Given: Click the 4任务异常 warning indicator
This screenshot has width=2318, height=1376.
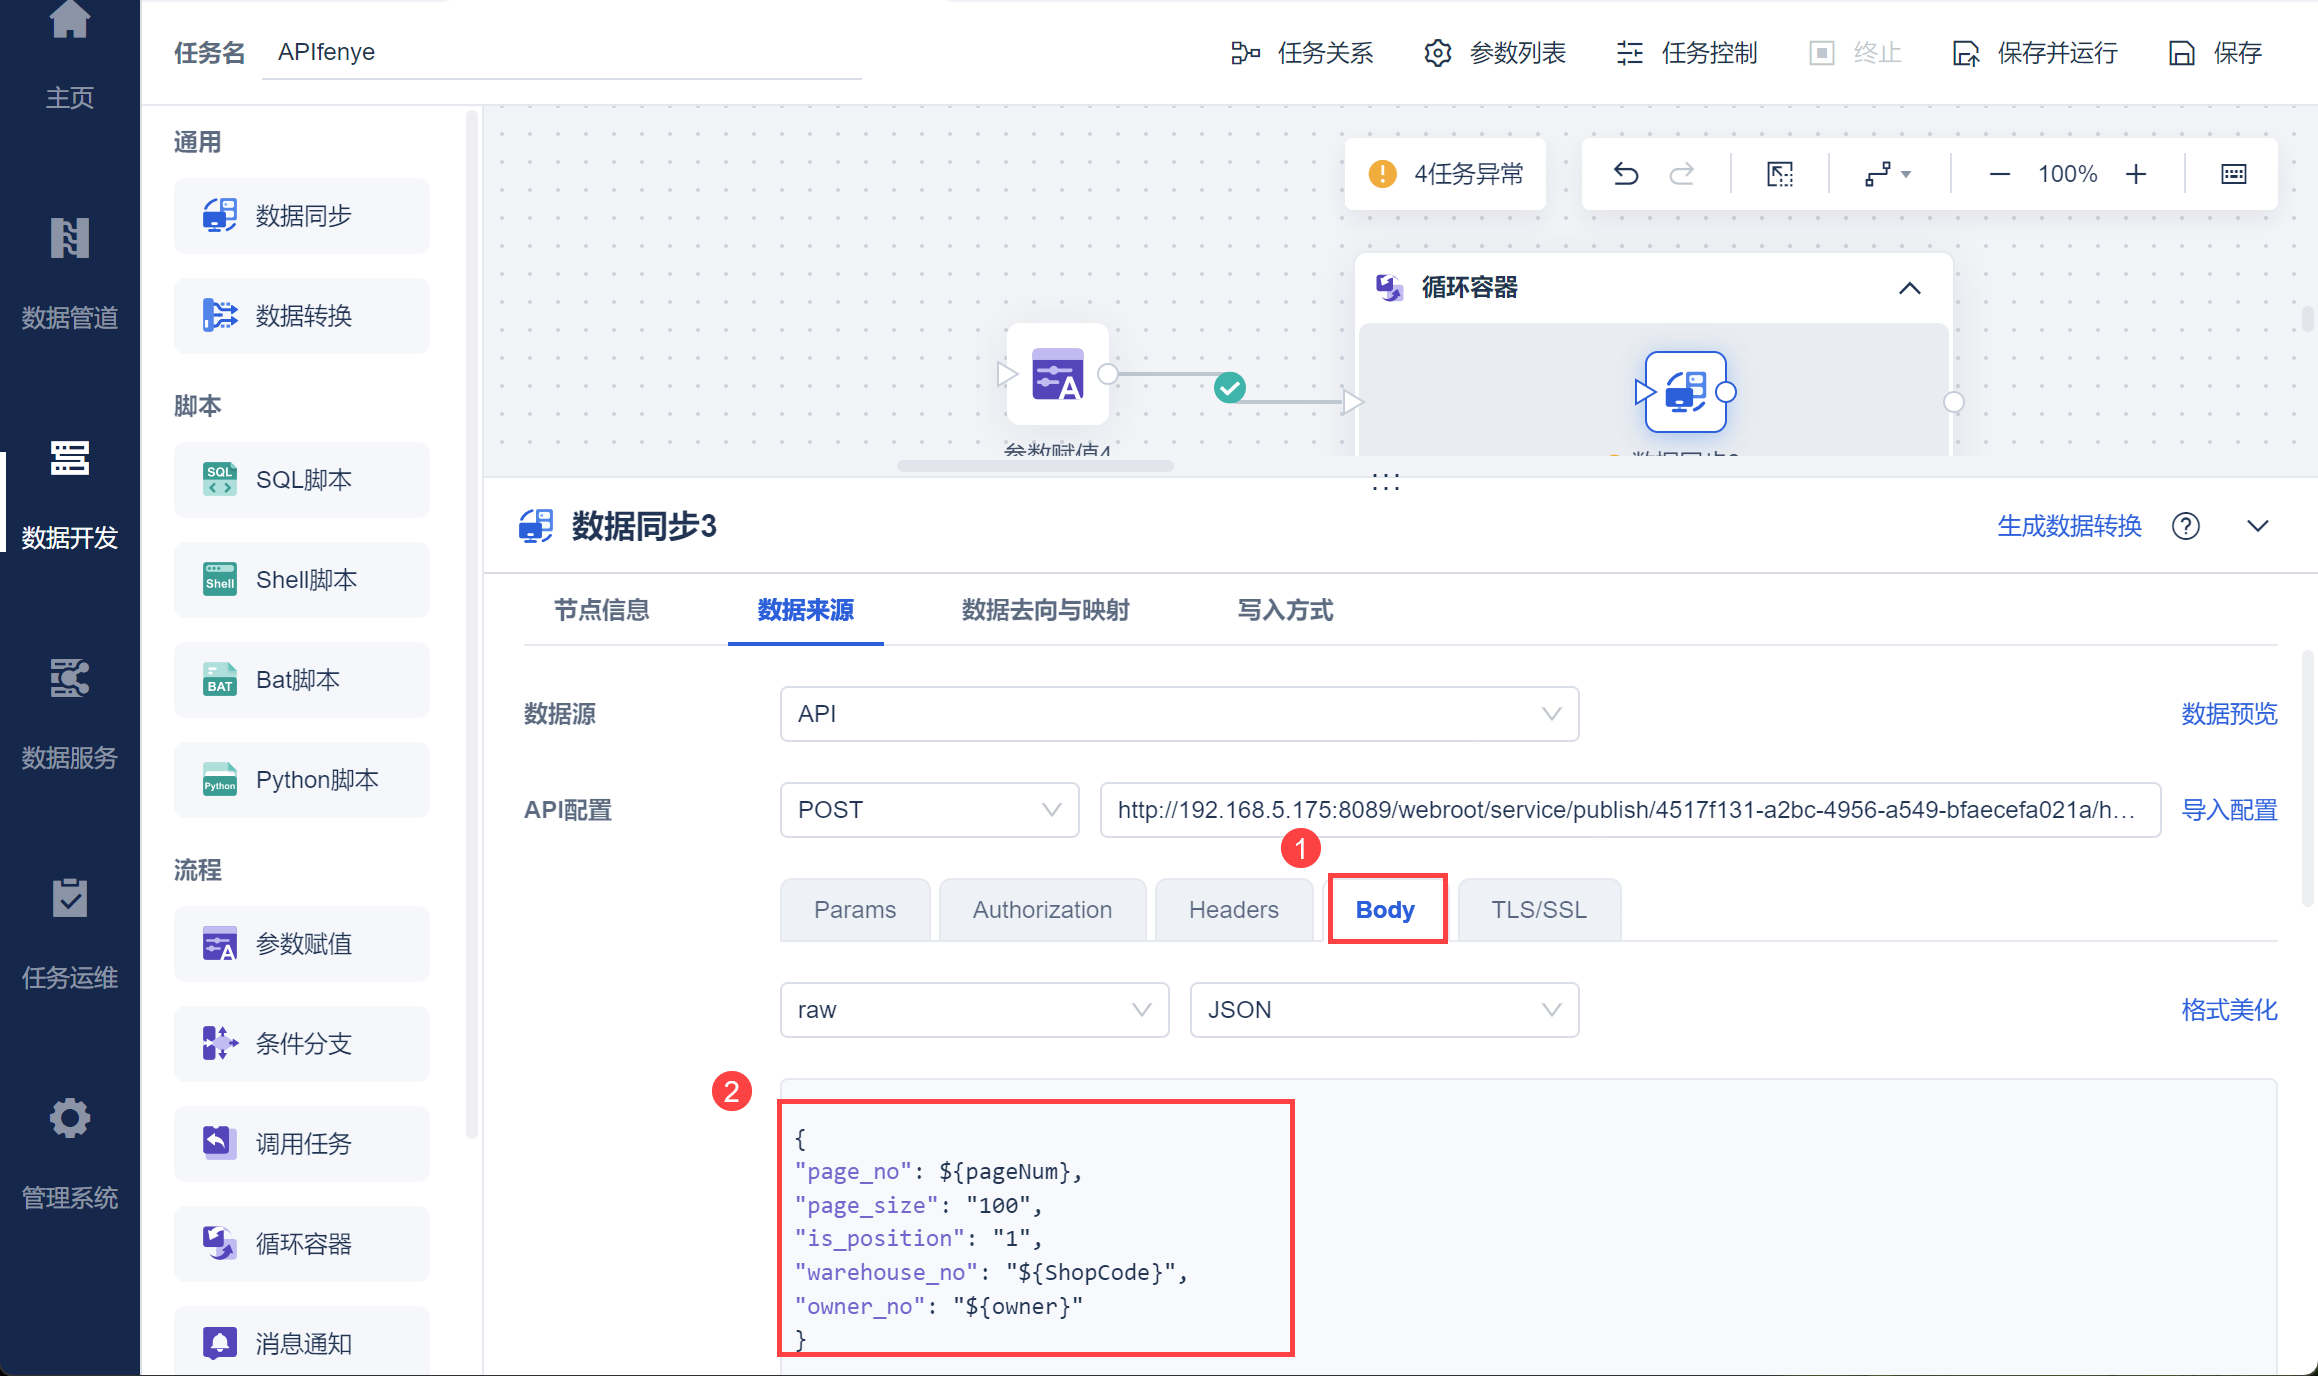Looking at the screenshot, I should 1446,174.
